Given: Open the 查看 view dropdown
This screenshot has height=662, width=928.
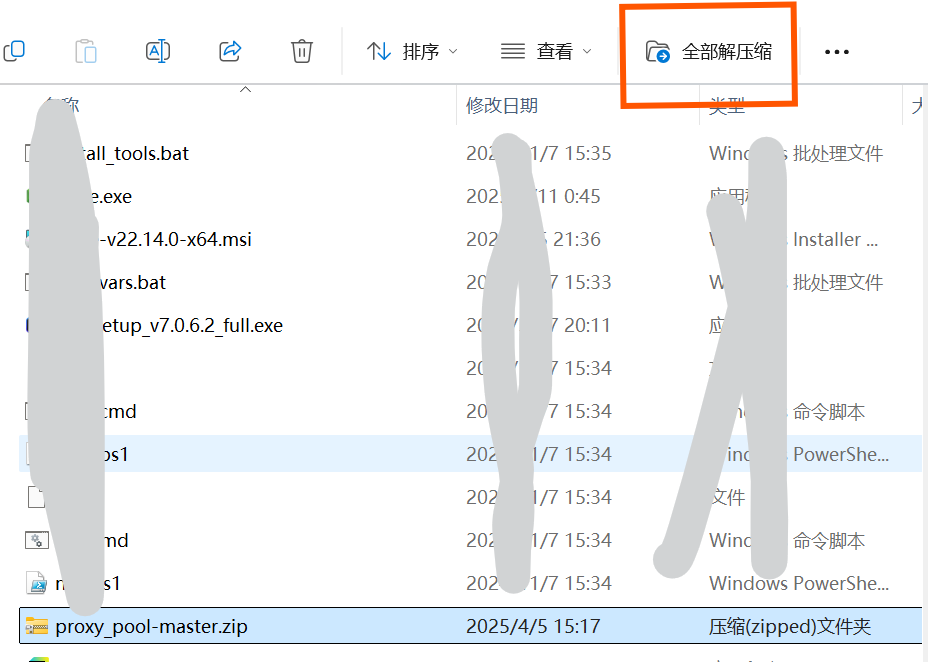Looking at the screenshot, I should pos(546,51).
